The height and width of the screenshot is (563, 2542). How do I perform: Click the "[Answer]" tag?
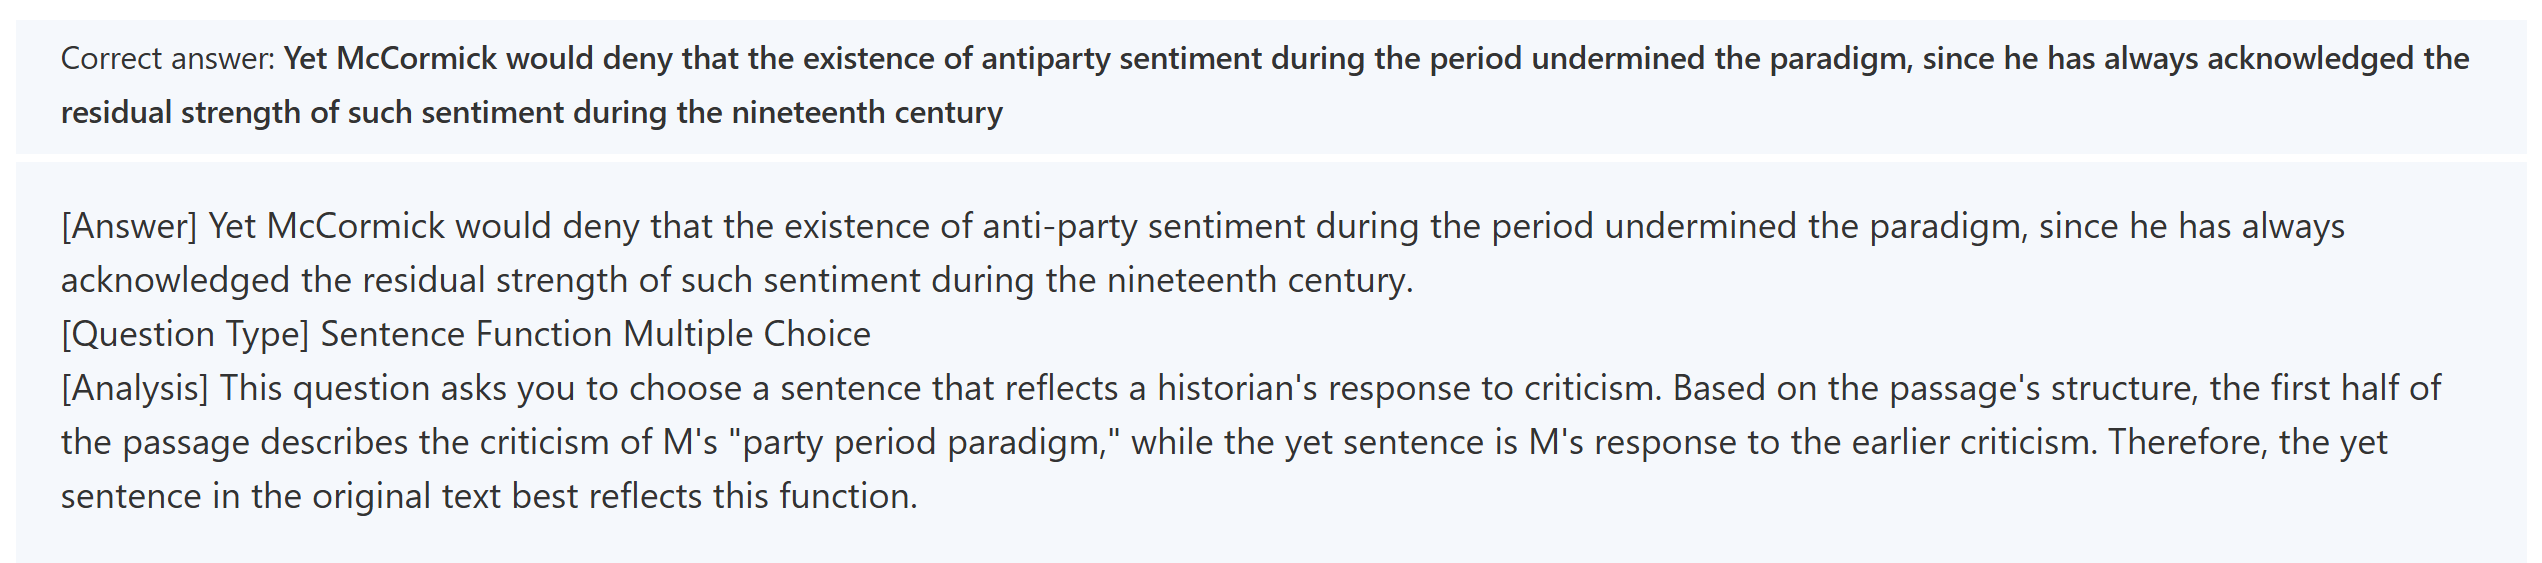(x=129, y=227)
